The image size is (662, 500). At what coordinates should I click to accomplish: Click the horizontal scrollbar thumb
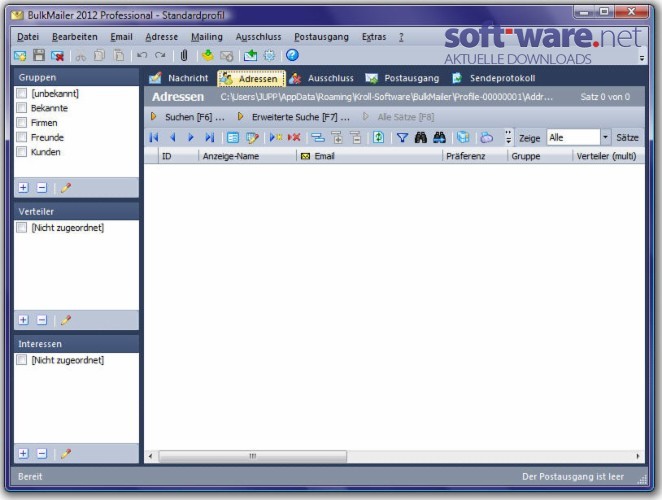click(x=252, y=456)
